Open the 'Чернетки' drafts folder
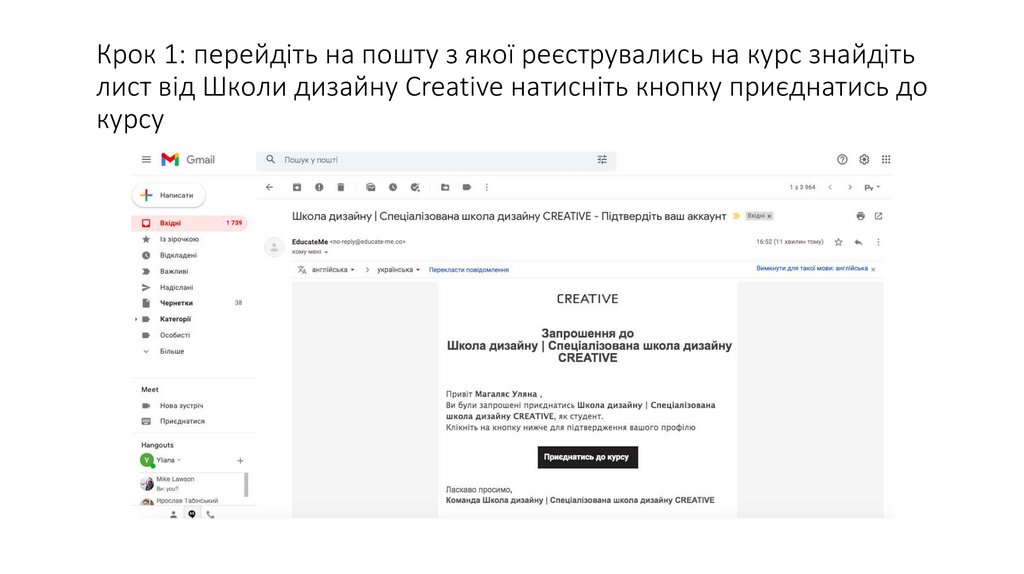This screenshot has height=574, width=1024. coord(176,303)
